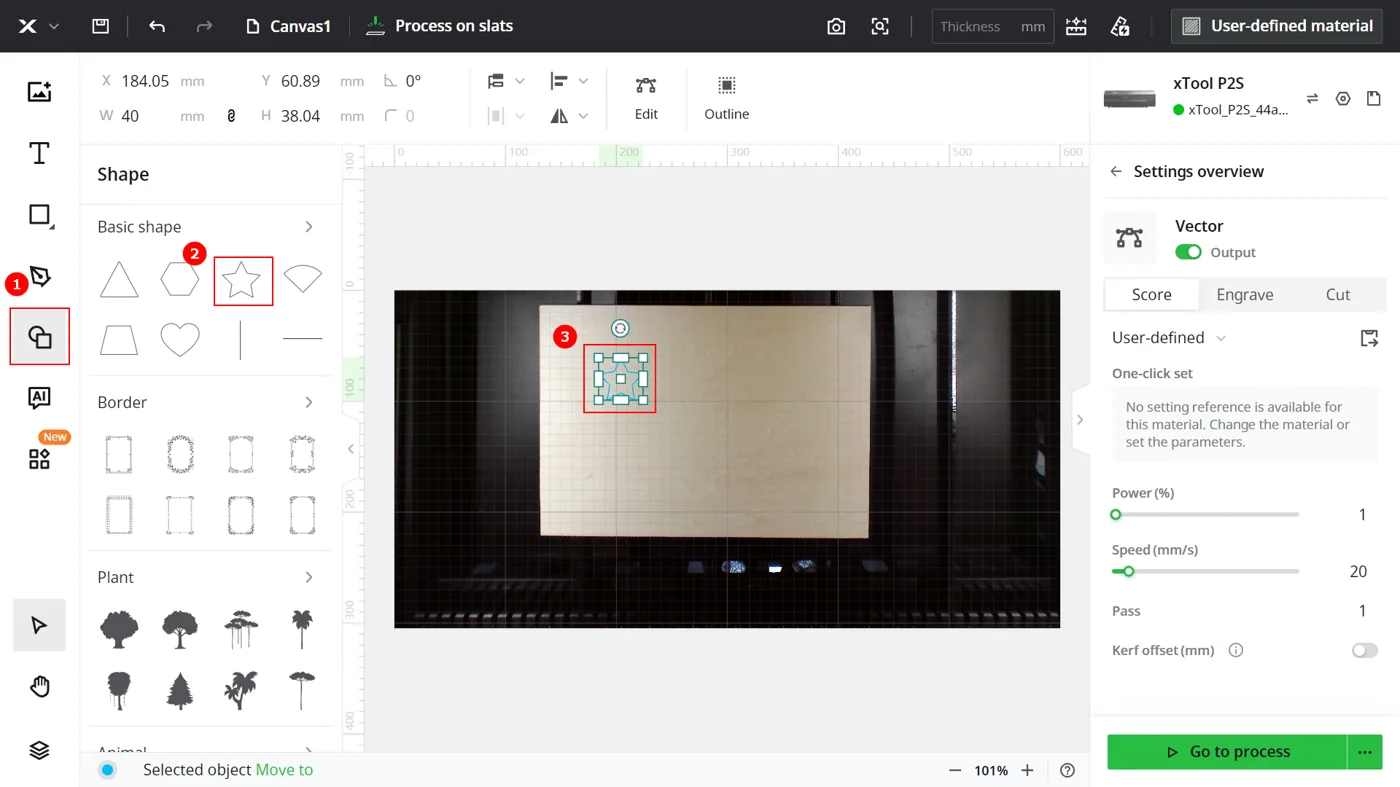Activate the Hand pan tool
The width and height of the screenshot is (1400, 787).
39,687
